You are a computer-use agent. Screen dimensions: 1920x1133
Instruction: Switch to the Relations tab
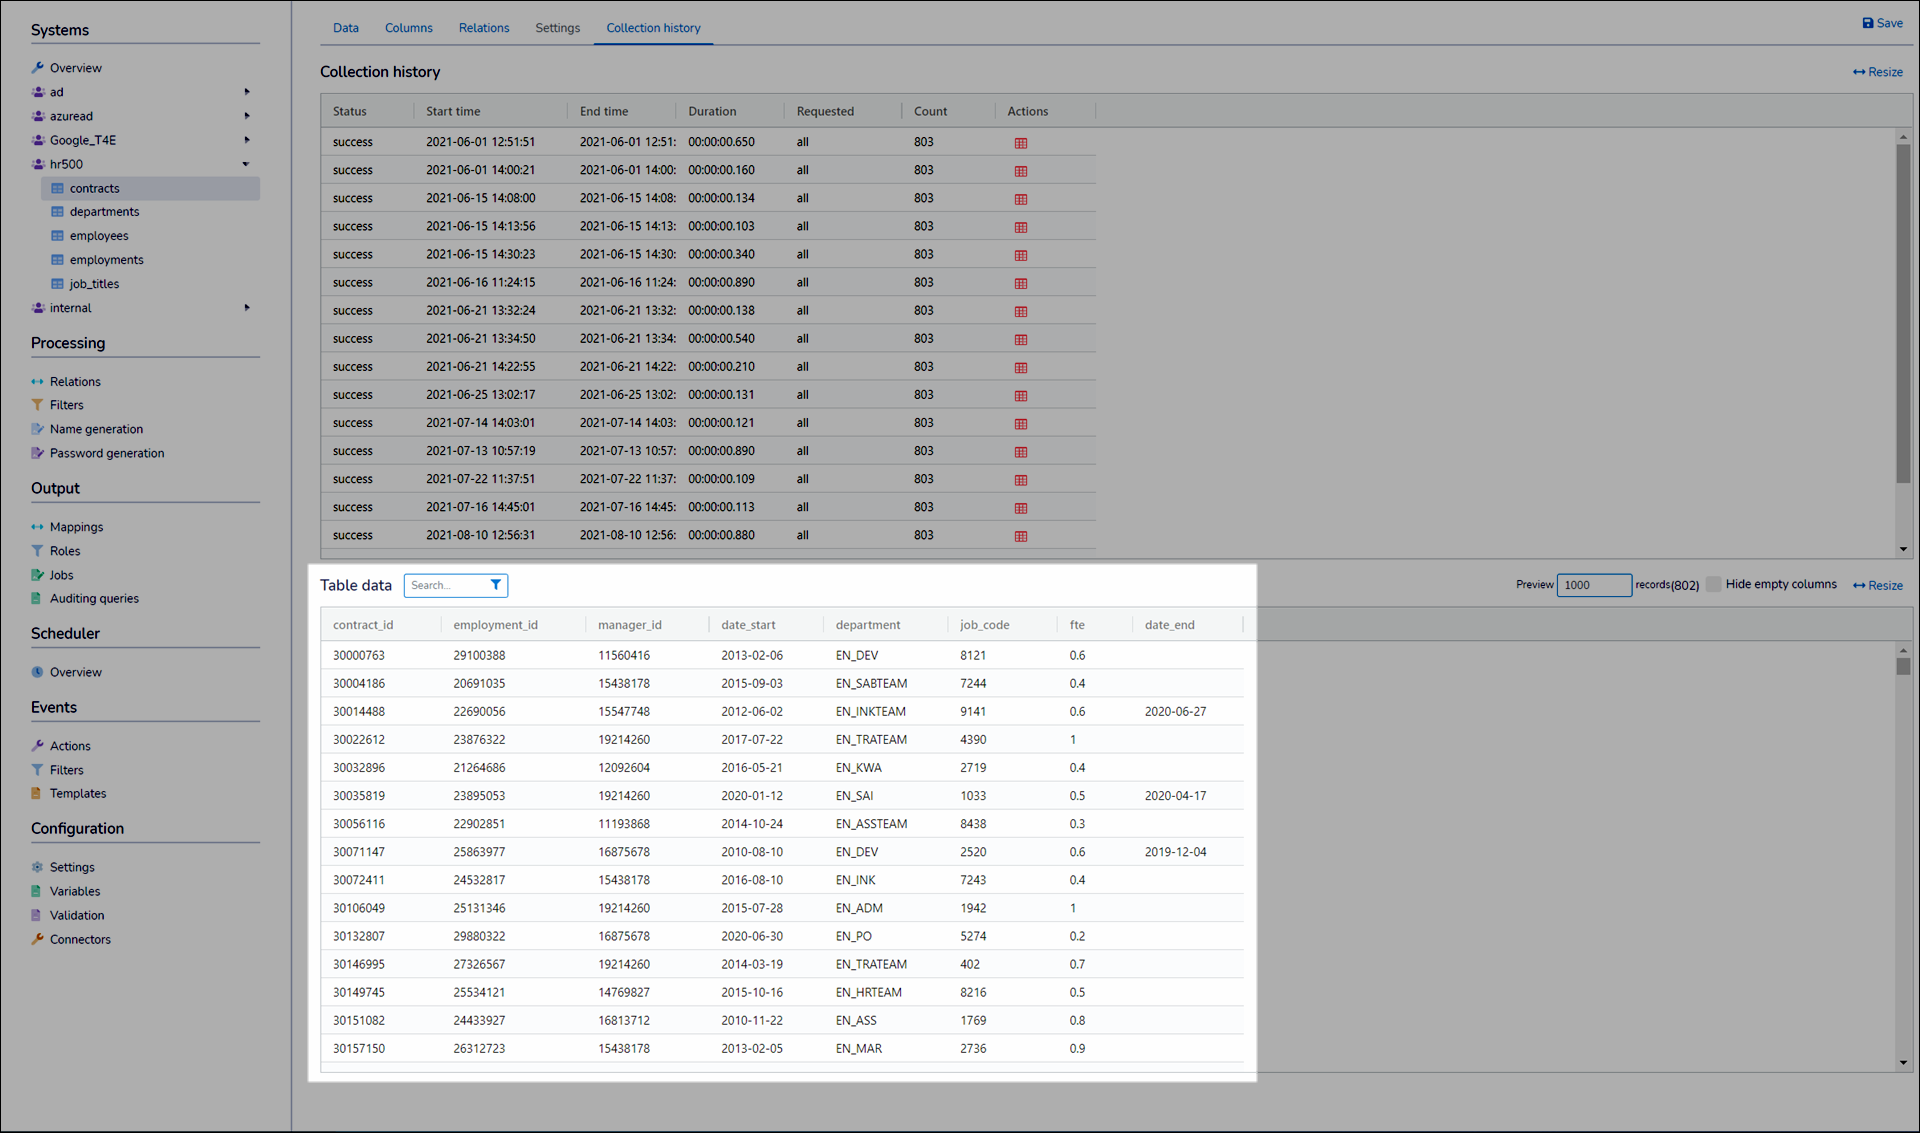pyautogui.click(x=484, y=28)
